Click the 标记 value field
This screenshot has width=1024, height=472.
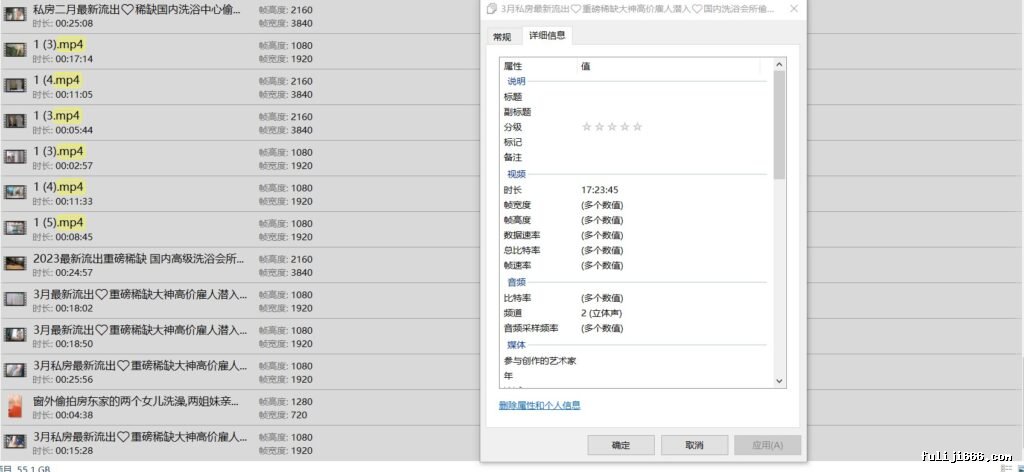[x=673, y=142]
